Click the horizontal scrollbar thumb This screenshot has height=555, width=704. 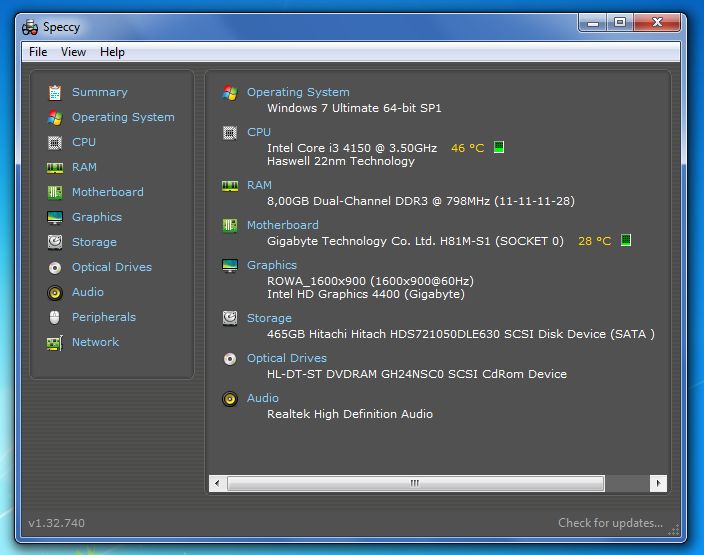pyautogui.click(x=416, y=484)
